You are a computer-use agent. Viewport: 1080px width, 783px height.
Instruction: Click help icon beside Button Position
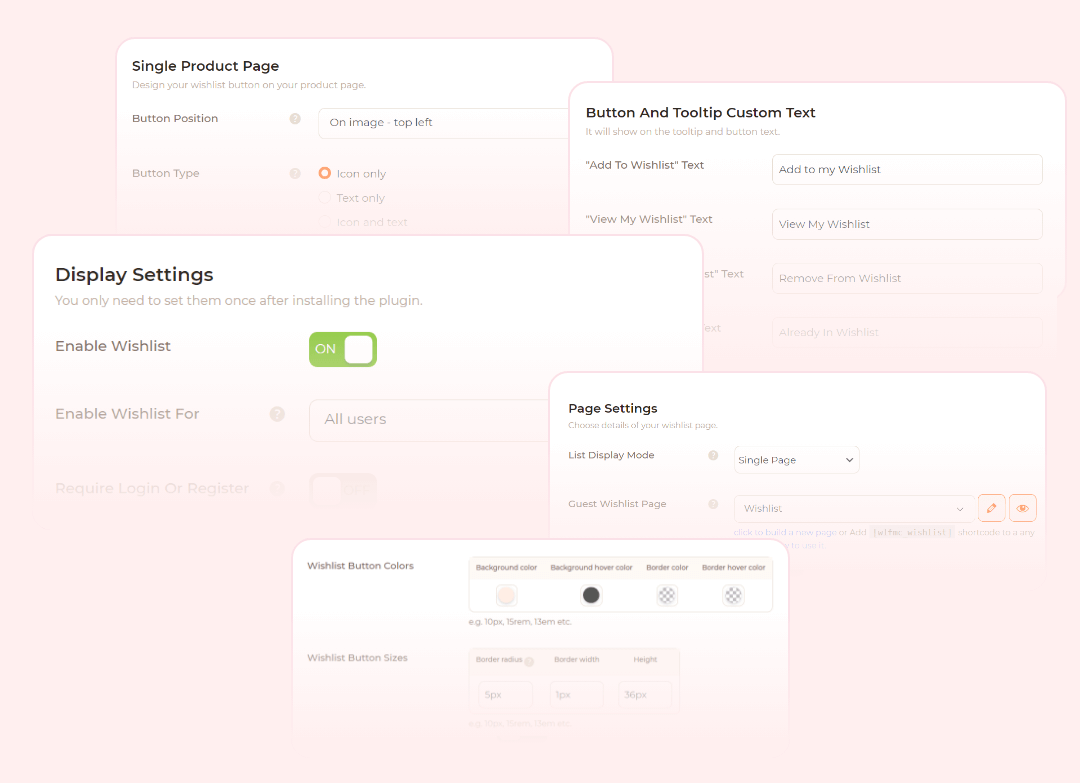[x=295, y=119]
